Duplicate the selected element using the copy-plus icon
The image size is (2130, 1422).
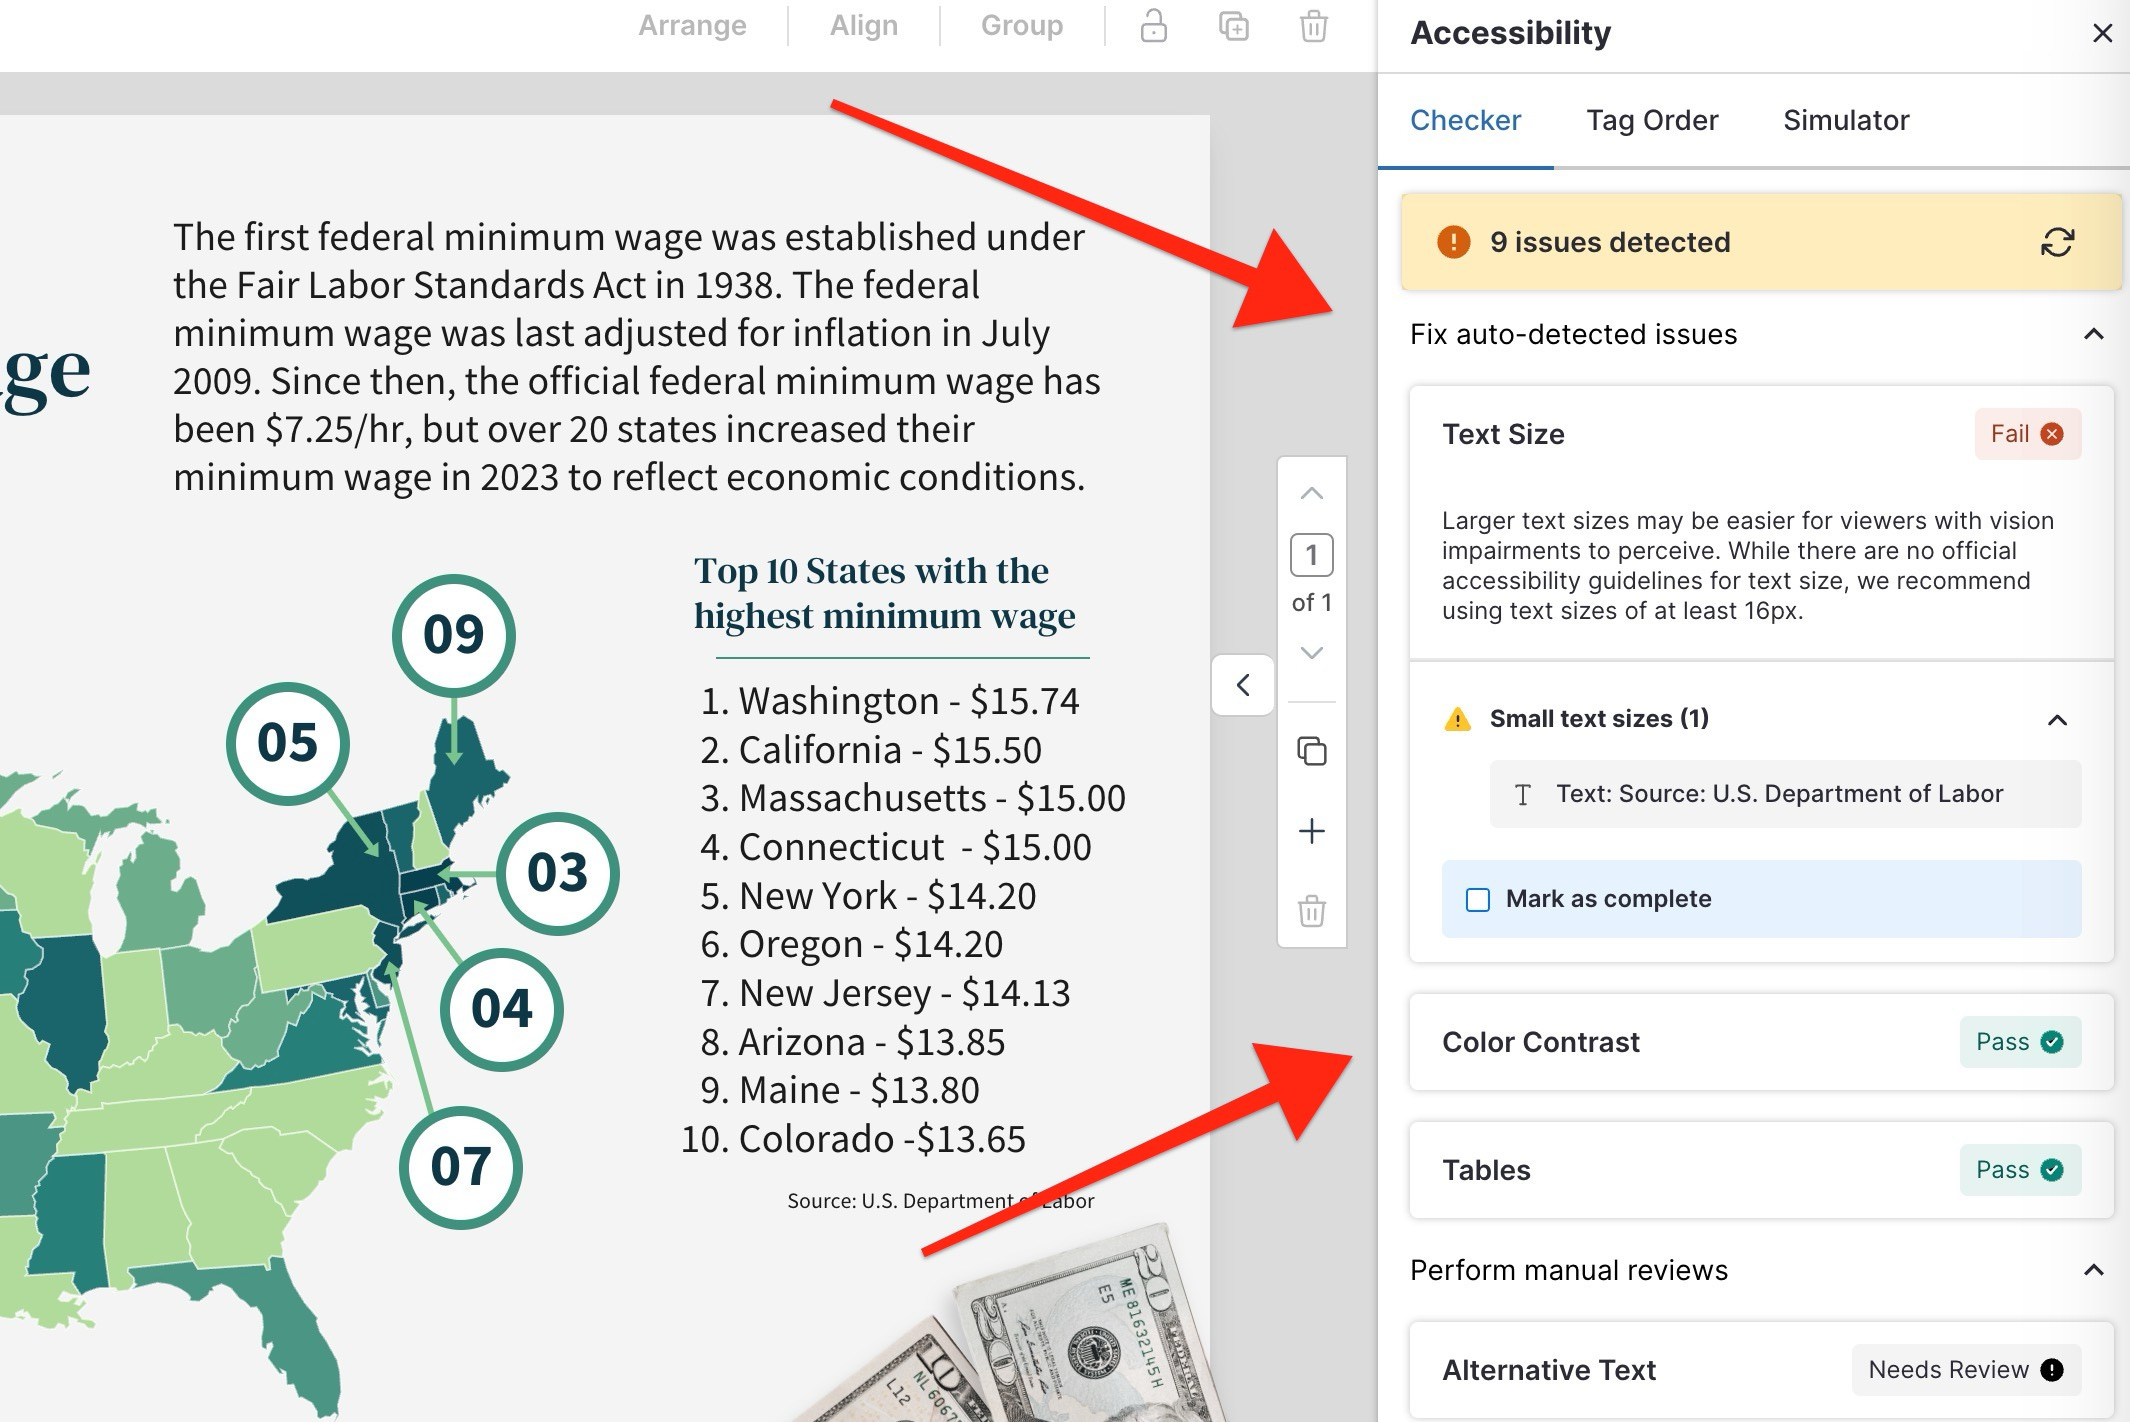1233,27
